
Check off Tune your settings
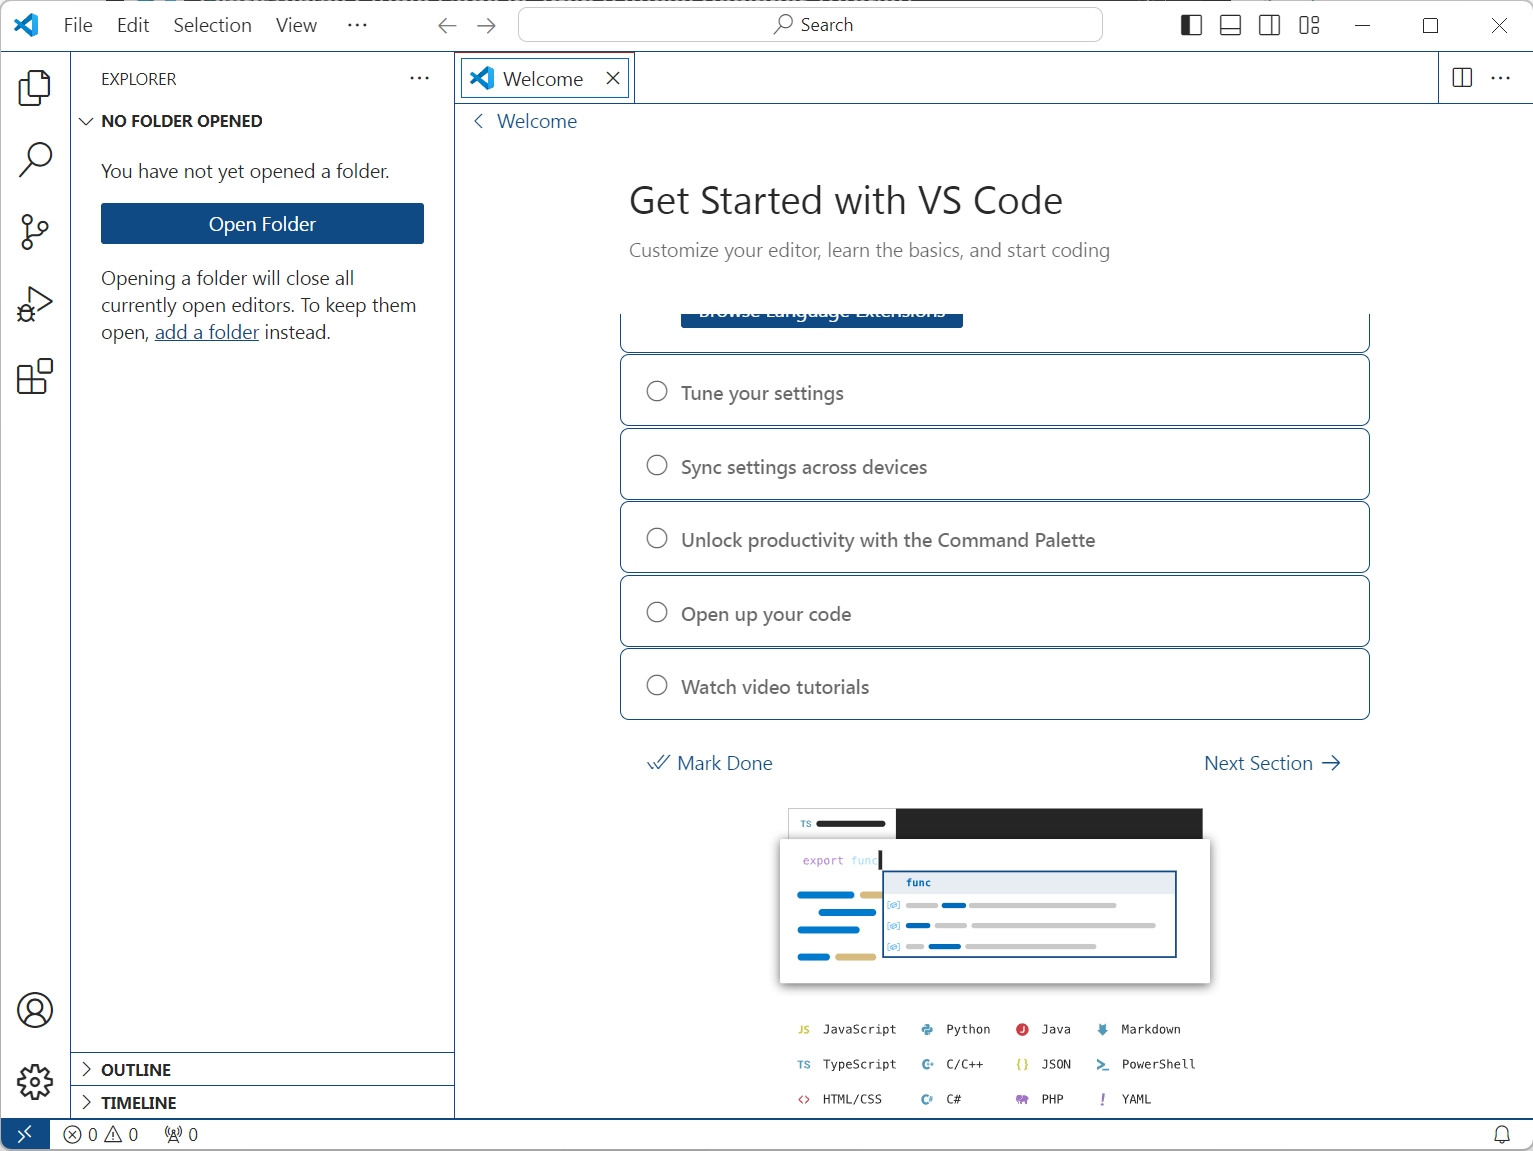tap(657, 391)
